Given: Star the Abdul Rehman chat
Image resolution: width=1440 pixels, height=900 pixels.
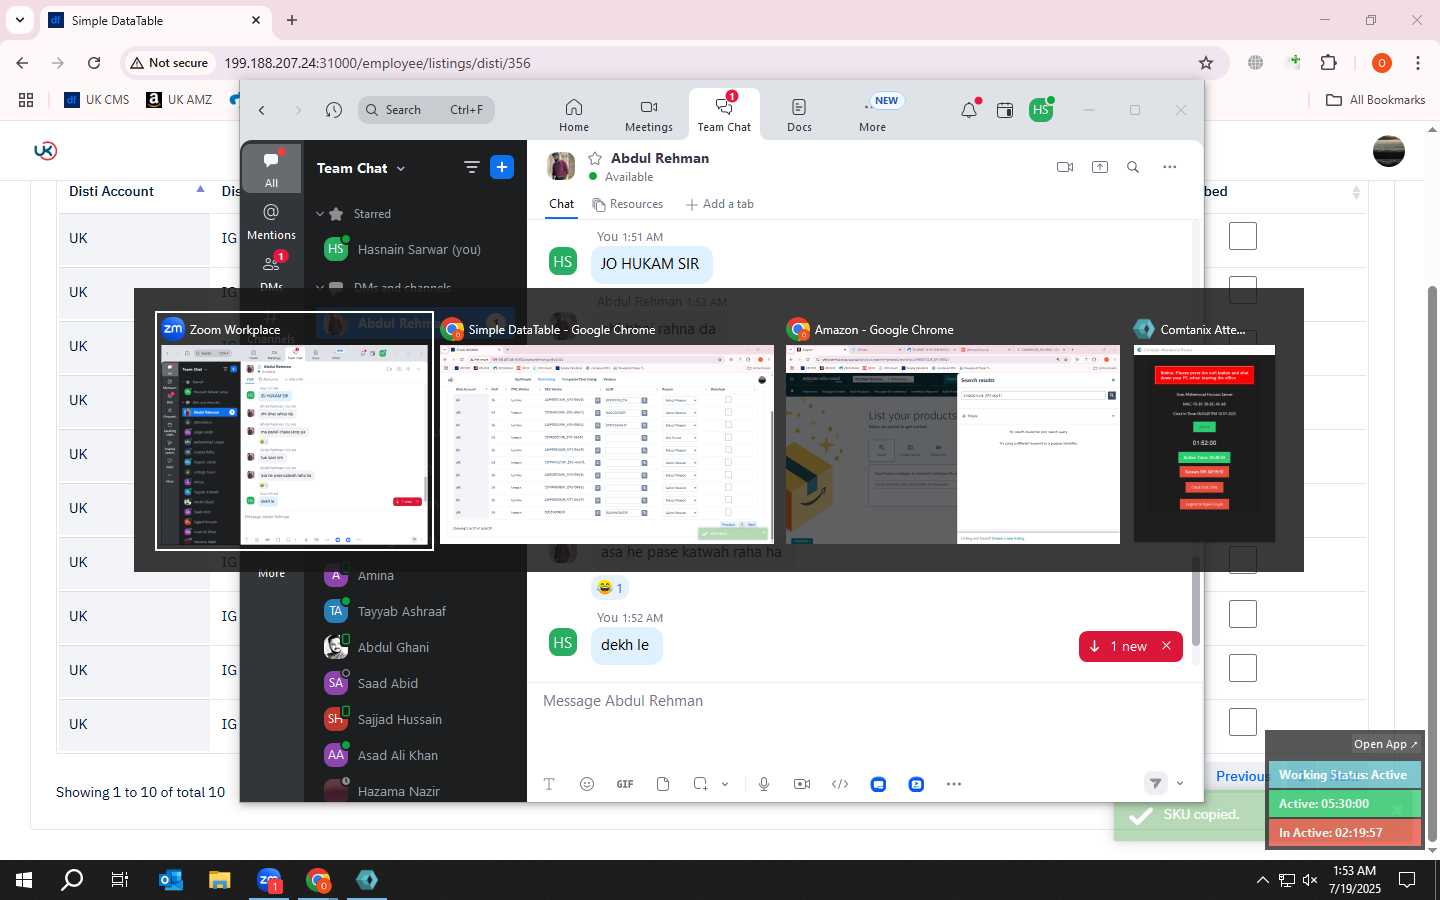Looking at the screenshot, I should point(595,158).
